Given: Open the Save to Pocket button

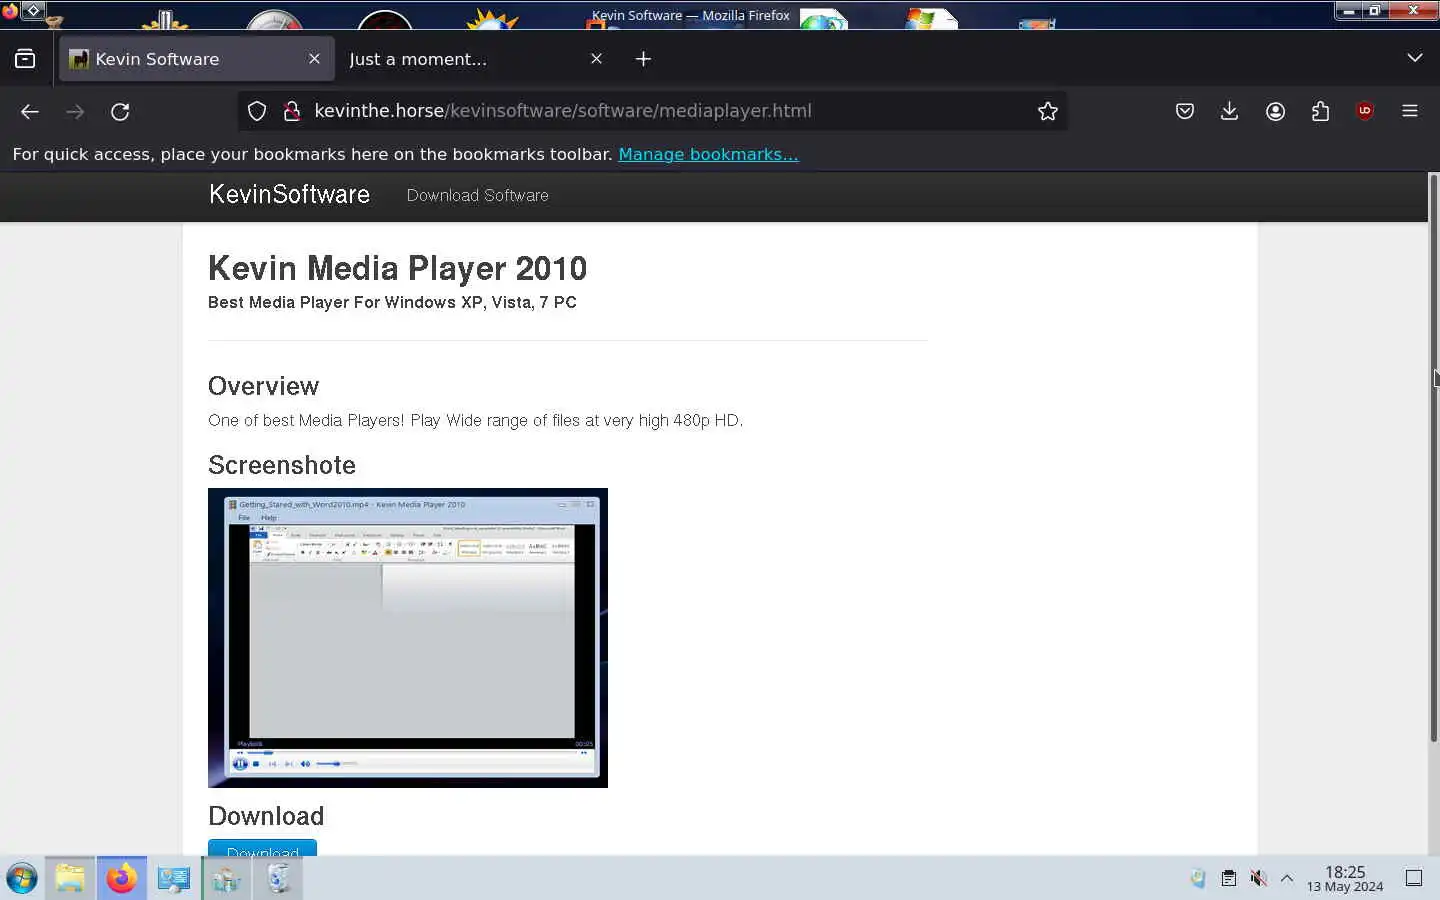Looking at the screenshot, I should point(1185,111).
